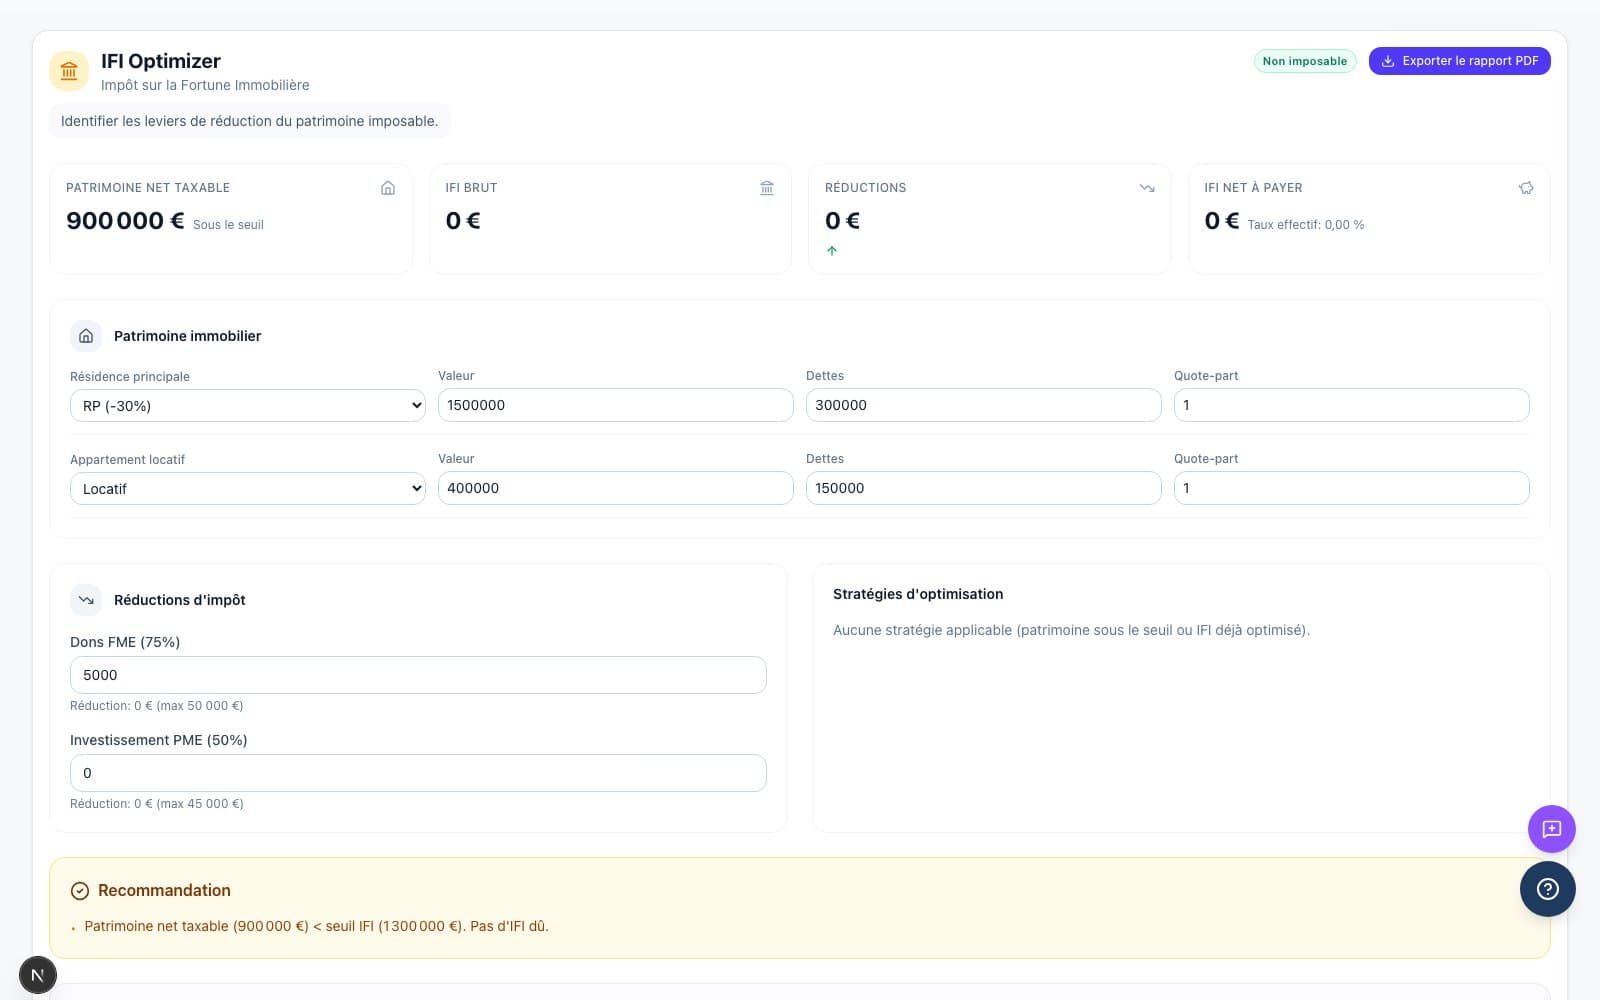Open the purple feedback chat bubble
The height and width of the screenshot is (1000, 1600).
[x=1551, y=829]
